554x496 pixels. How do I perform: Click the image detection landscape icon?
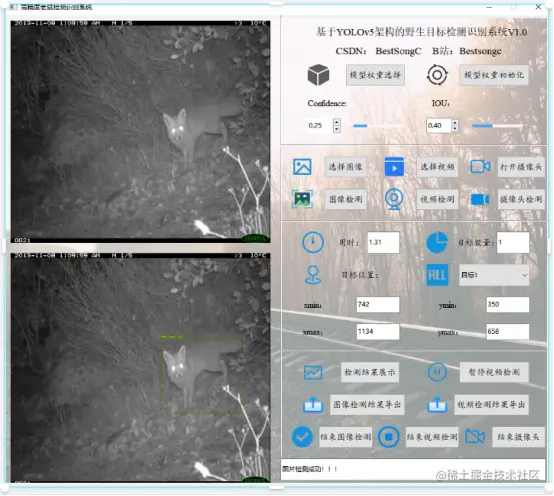[x=302, y=199]
